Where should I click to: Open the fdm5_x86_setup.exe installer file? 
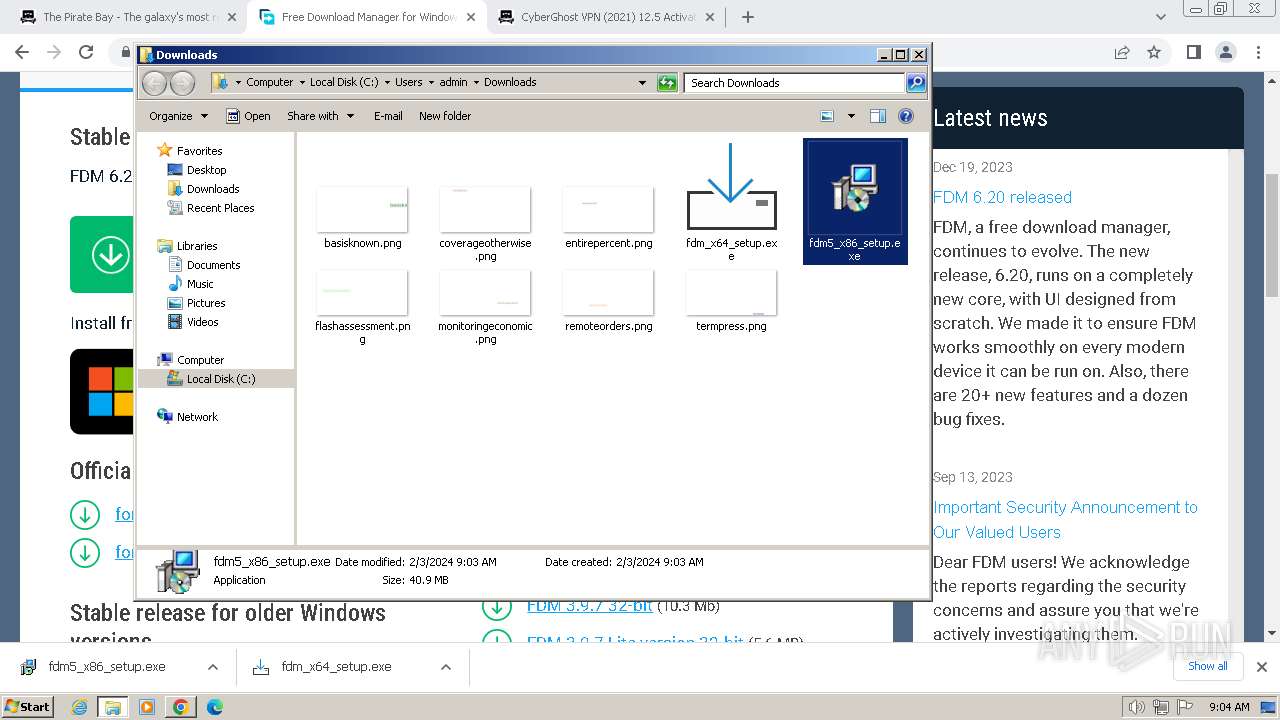855,201
